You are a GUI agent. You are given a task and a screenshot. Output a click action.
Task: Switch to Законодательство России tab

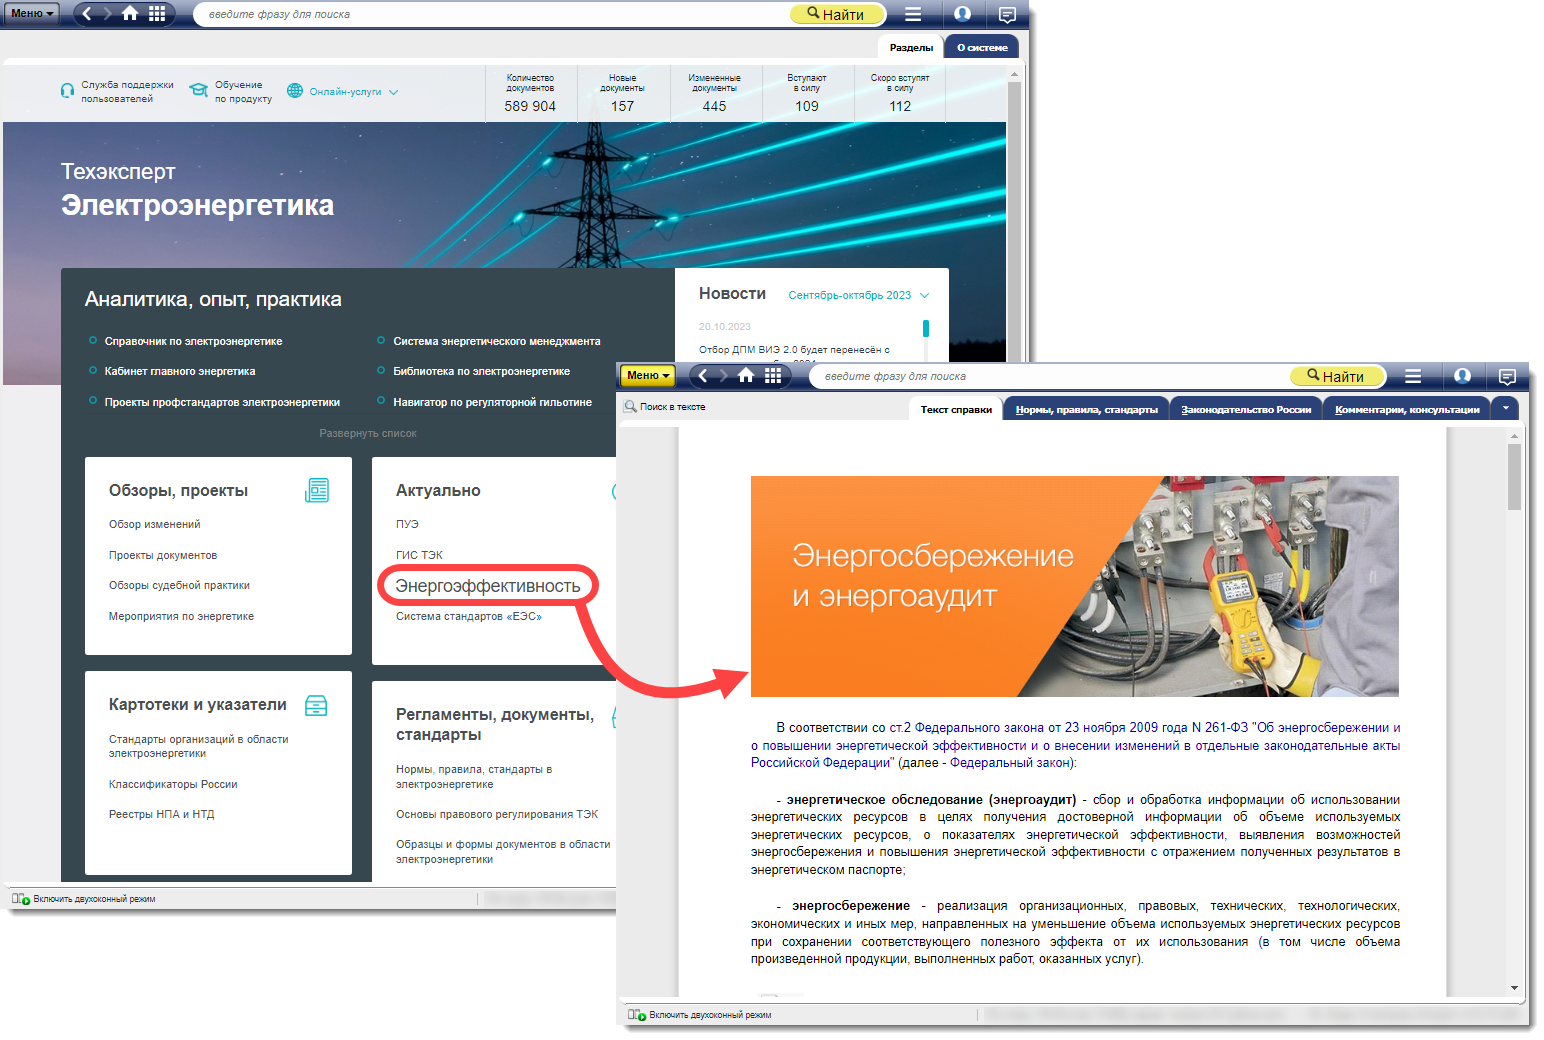pyautogui.click(x=1246, y=409)
